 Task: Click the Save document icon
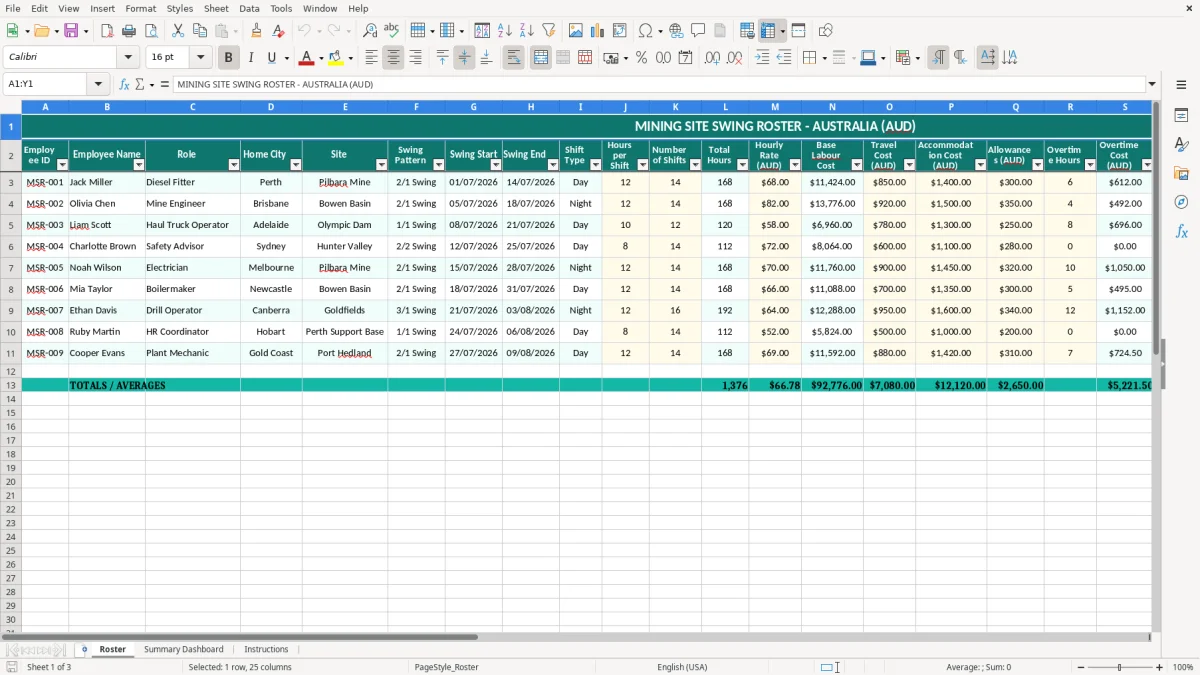(71, 31)
